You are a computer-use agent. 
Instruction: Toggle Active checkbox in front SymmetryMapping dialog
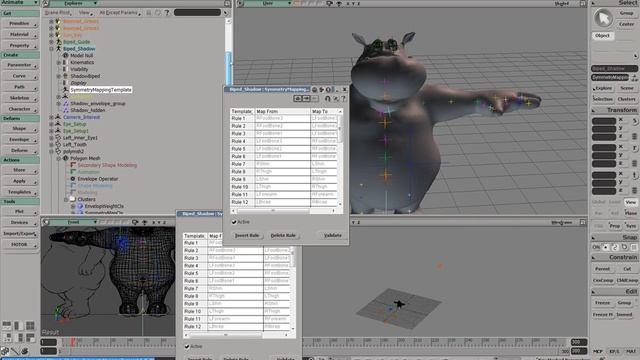[234, 222]
